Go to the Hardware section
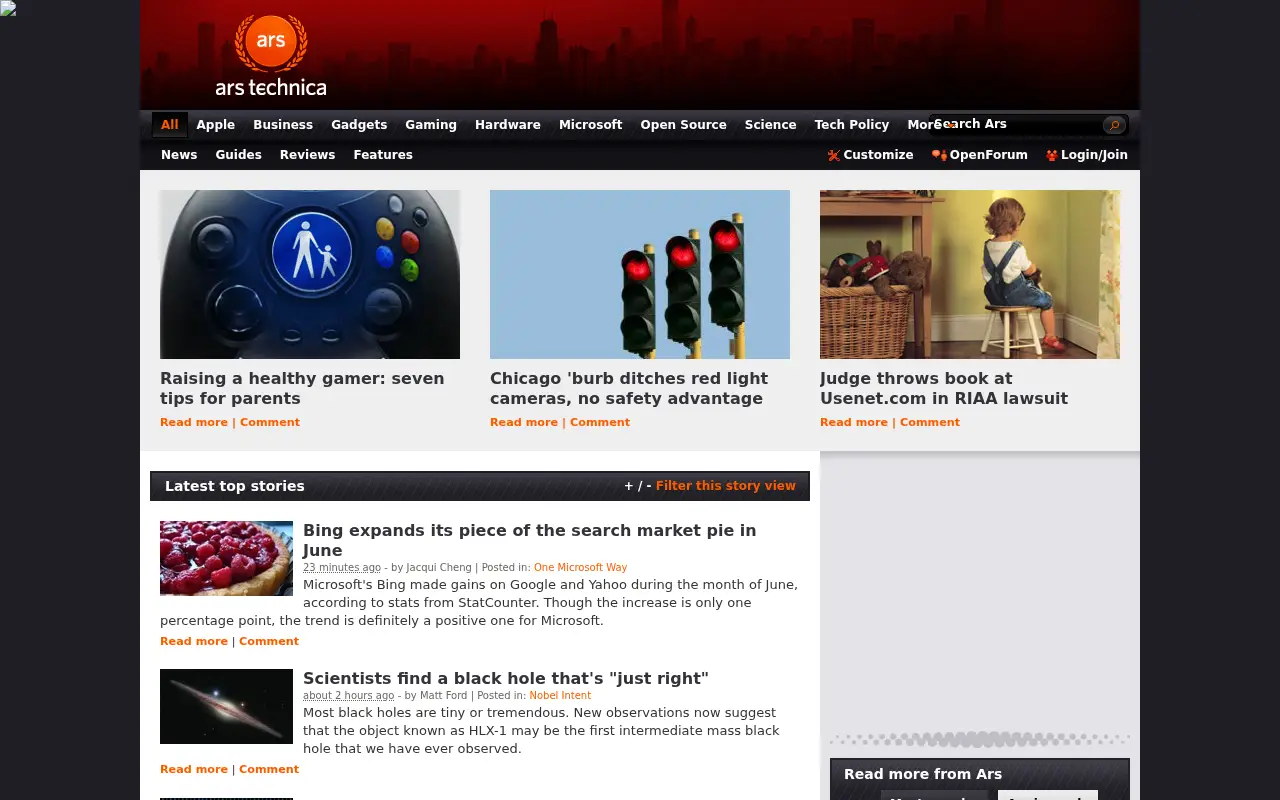This screenshot has height=800, width=1280. pos(508,125)
